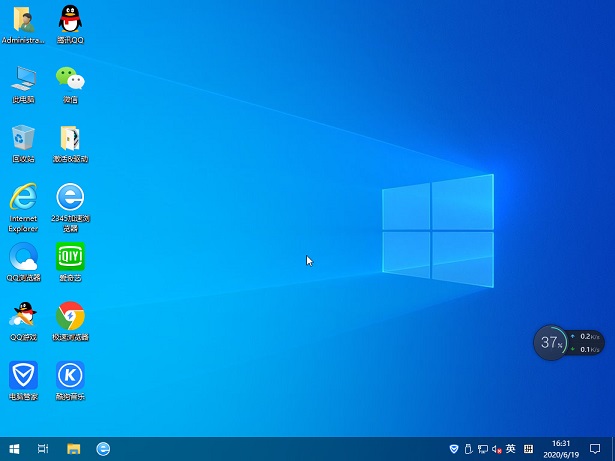Image resolution: width=615 pixels, height=461 pixels.
Task: Open Task View from the taskbar
Action: click(43, 449)
